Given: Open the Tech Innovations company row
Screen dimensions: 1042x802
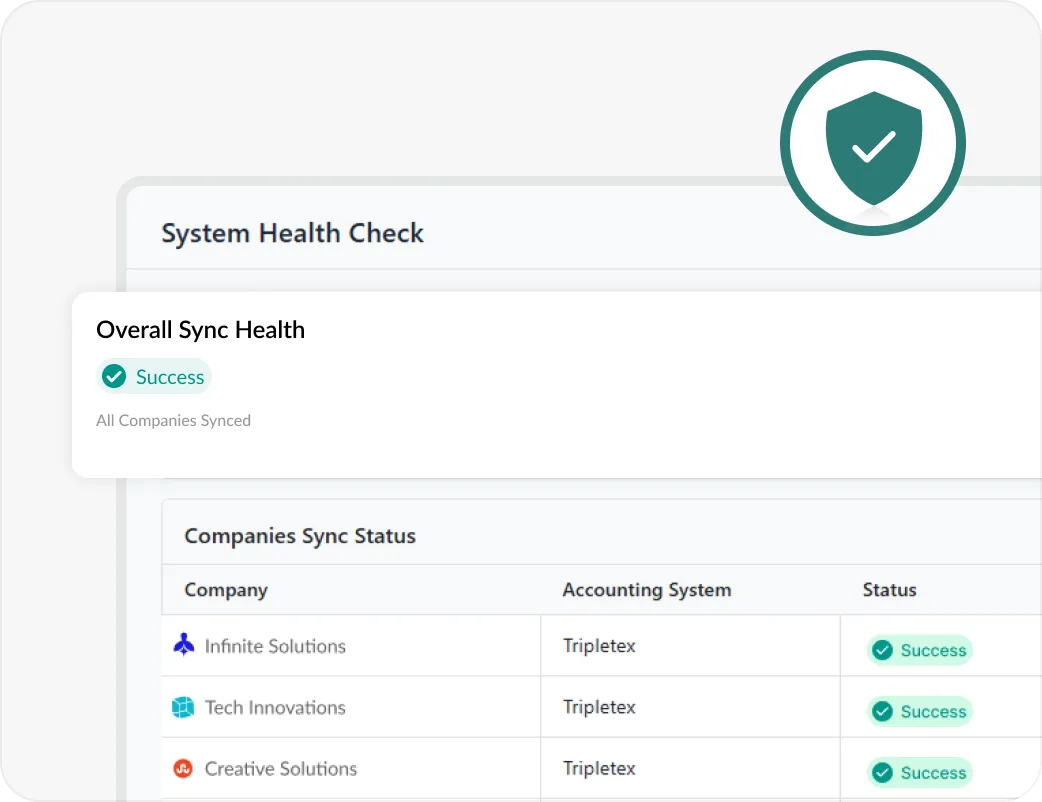Looking at the screenshot, I should (x=601, y=707).
